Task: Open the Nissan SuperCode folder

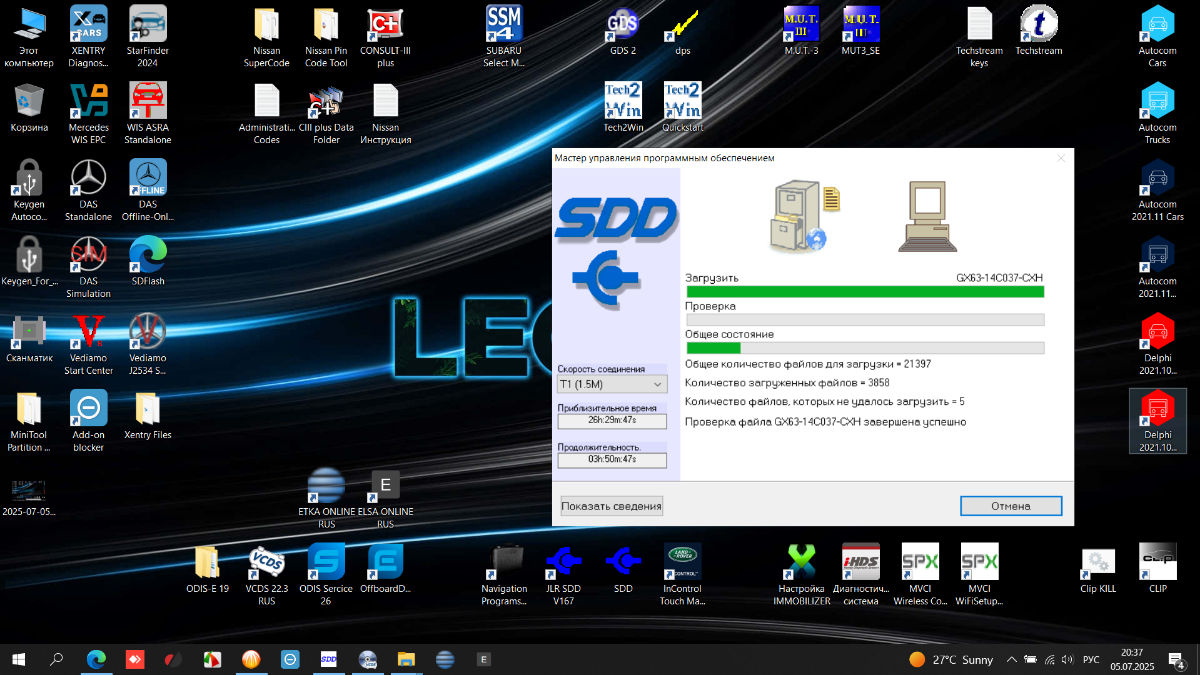Action: click(266, 35)
